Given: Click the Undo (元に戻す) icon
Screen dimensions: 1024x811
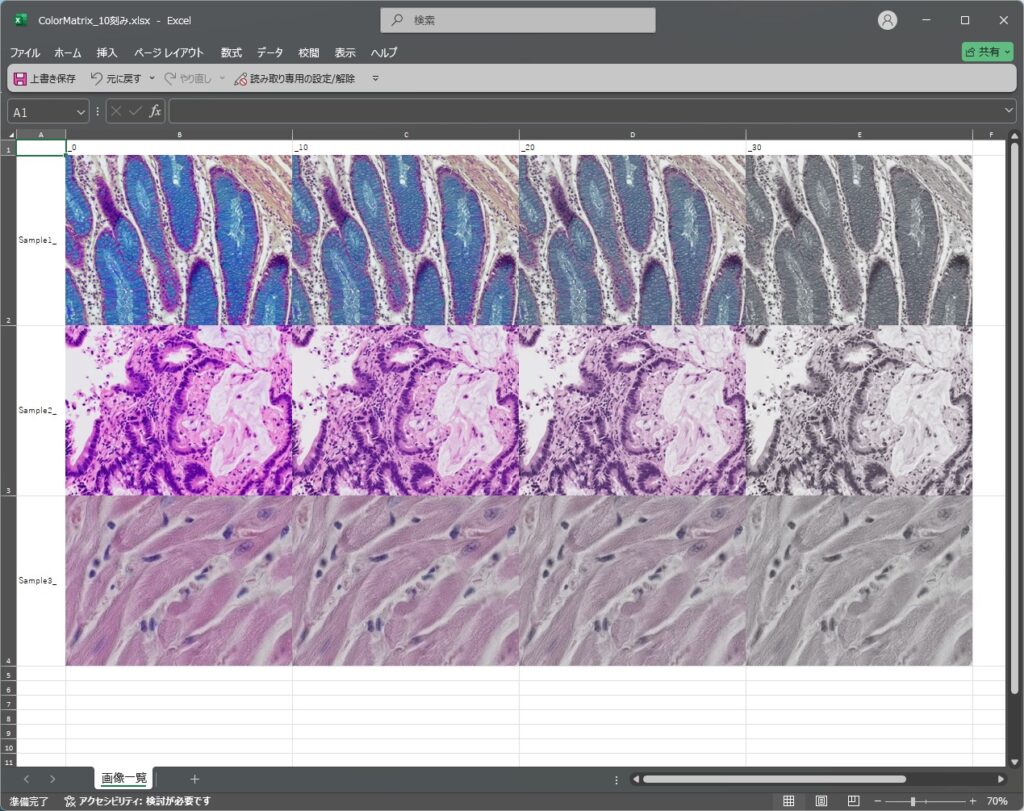Looking at the screenshot, I should coord(97,78).
